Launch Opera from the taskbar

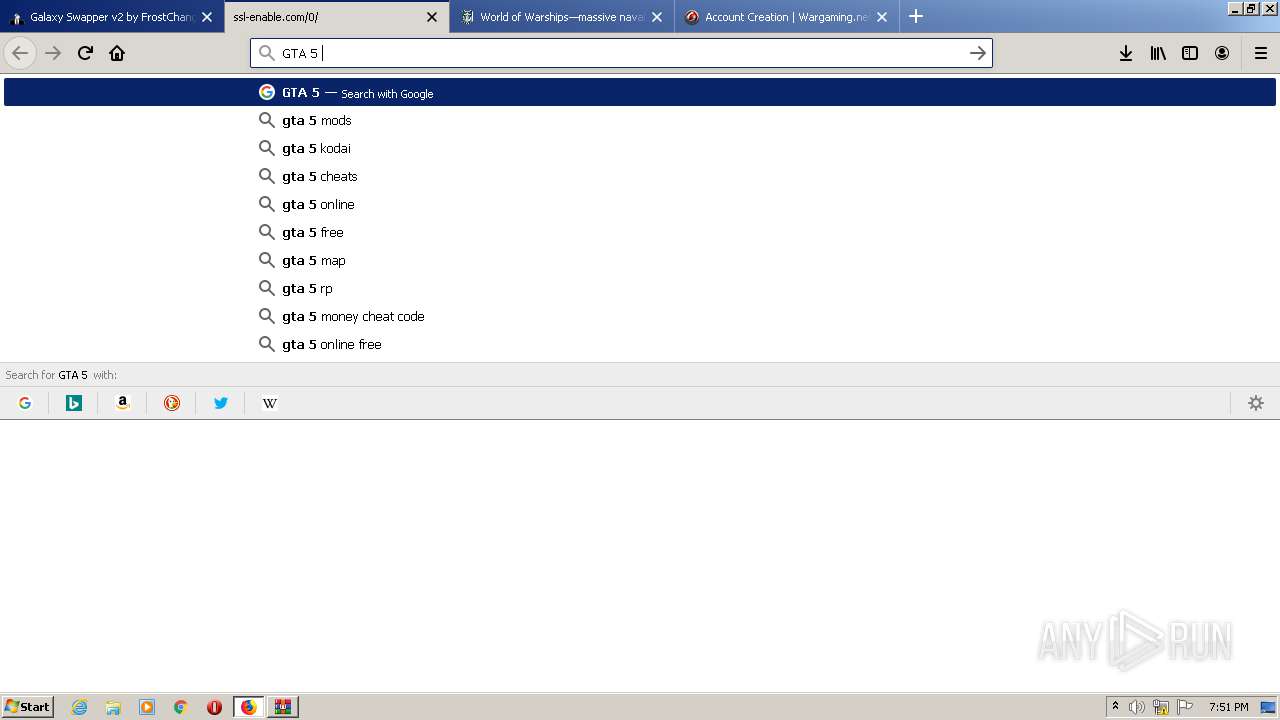[x=214, y=707]
